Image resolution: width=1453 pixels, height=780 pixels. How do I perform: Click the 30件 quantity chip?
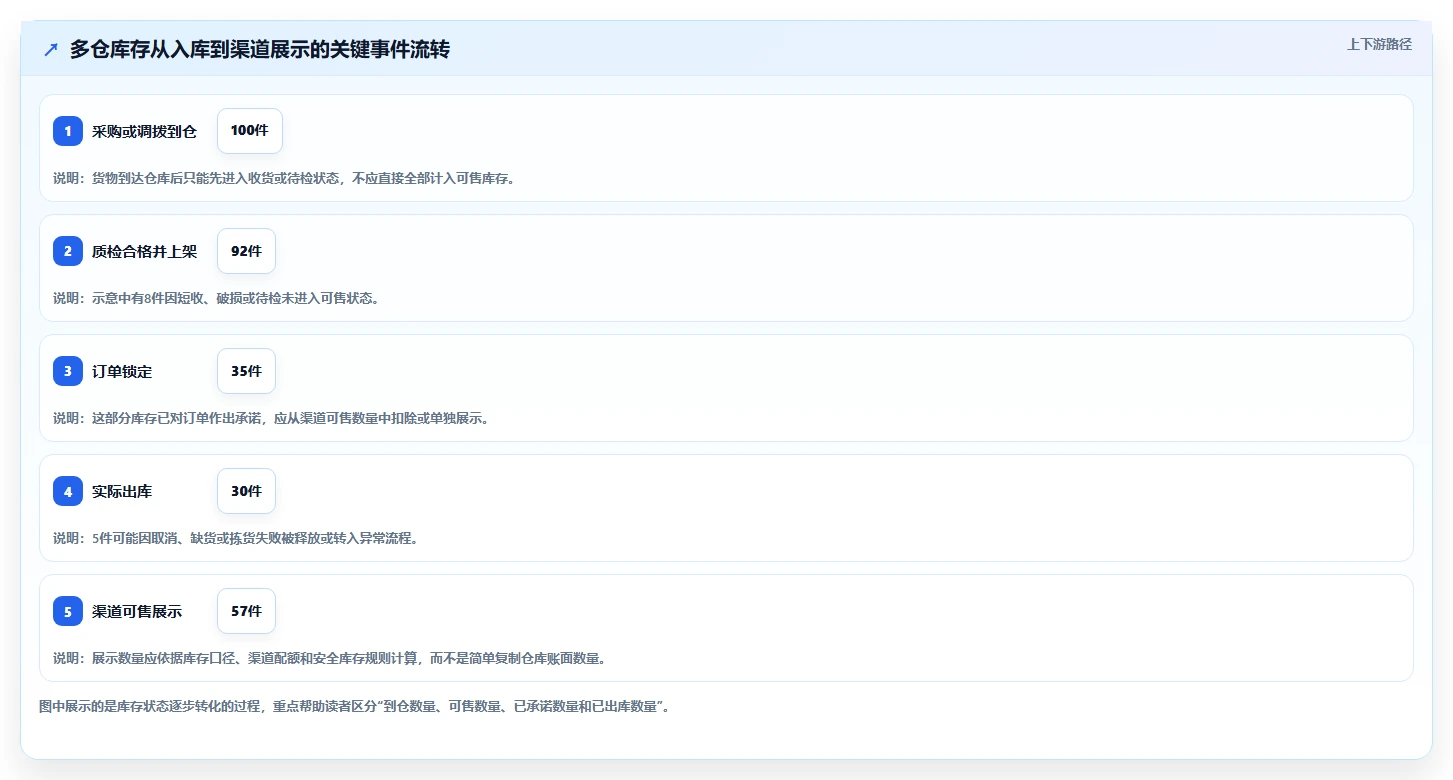(246, 491)
